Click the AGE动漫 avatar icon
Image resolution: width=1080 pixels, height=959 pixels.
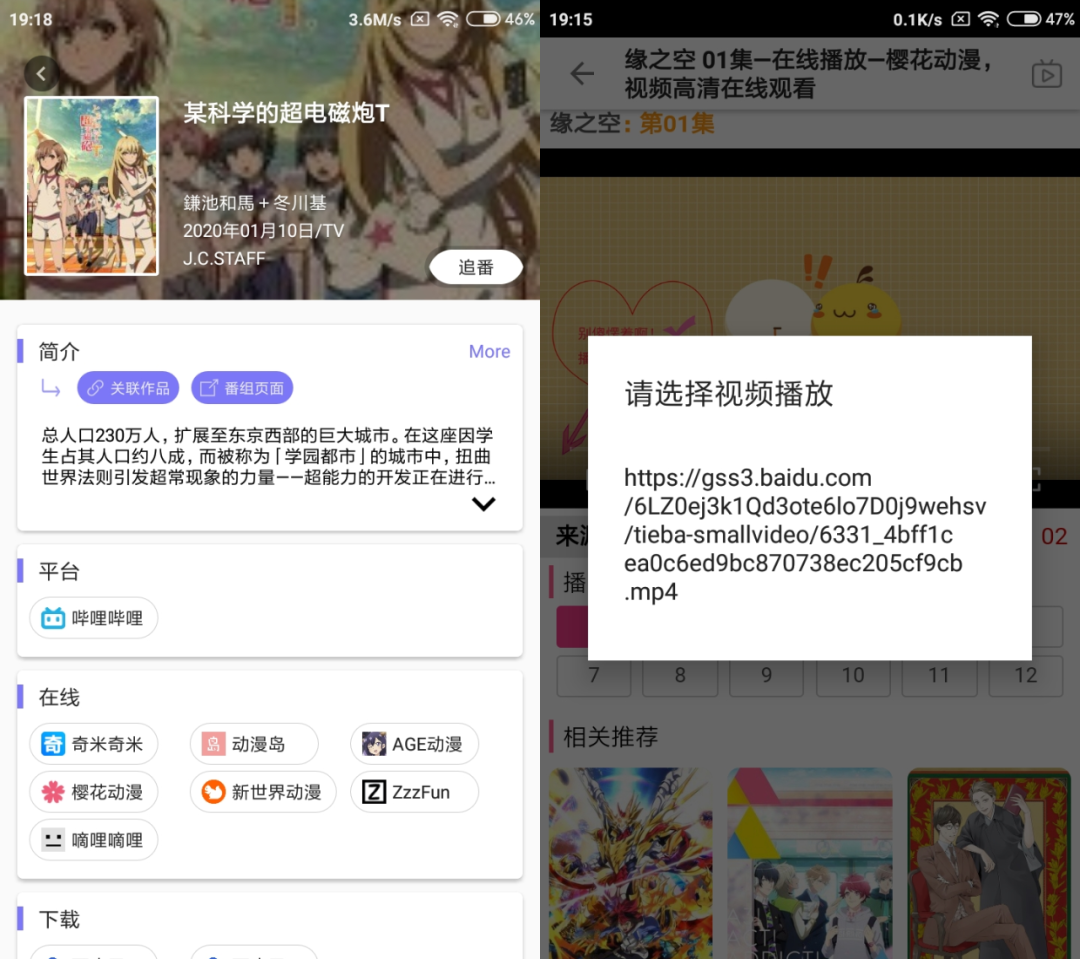point(374,744)
